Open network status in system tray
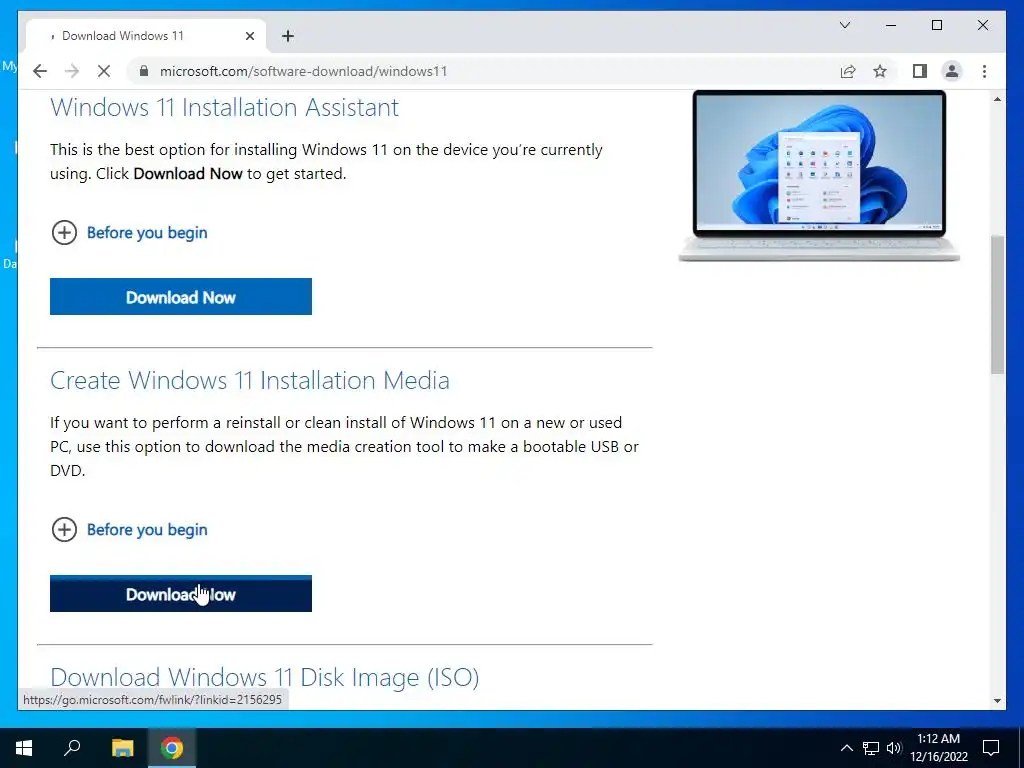The height and width of the screenshot is (768, 1024). click(871, 748)
